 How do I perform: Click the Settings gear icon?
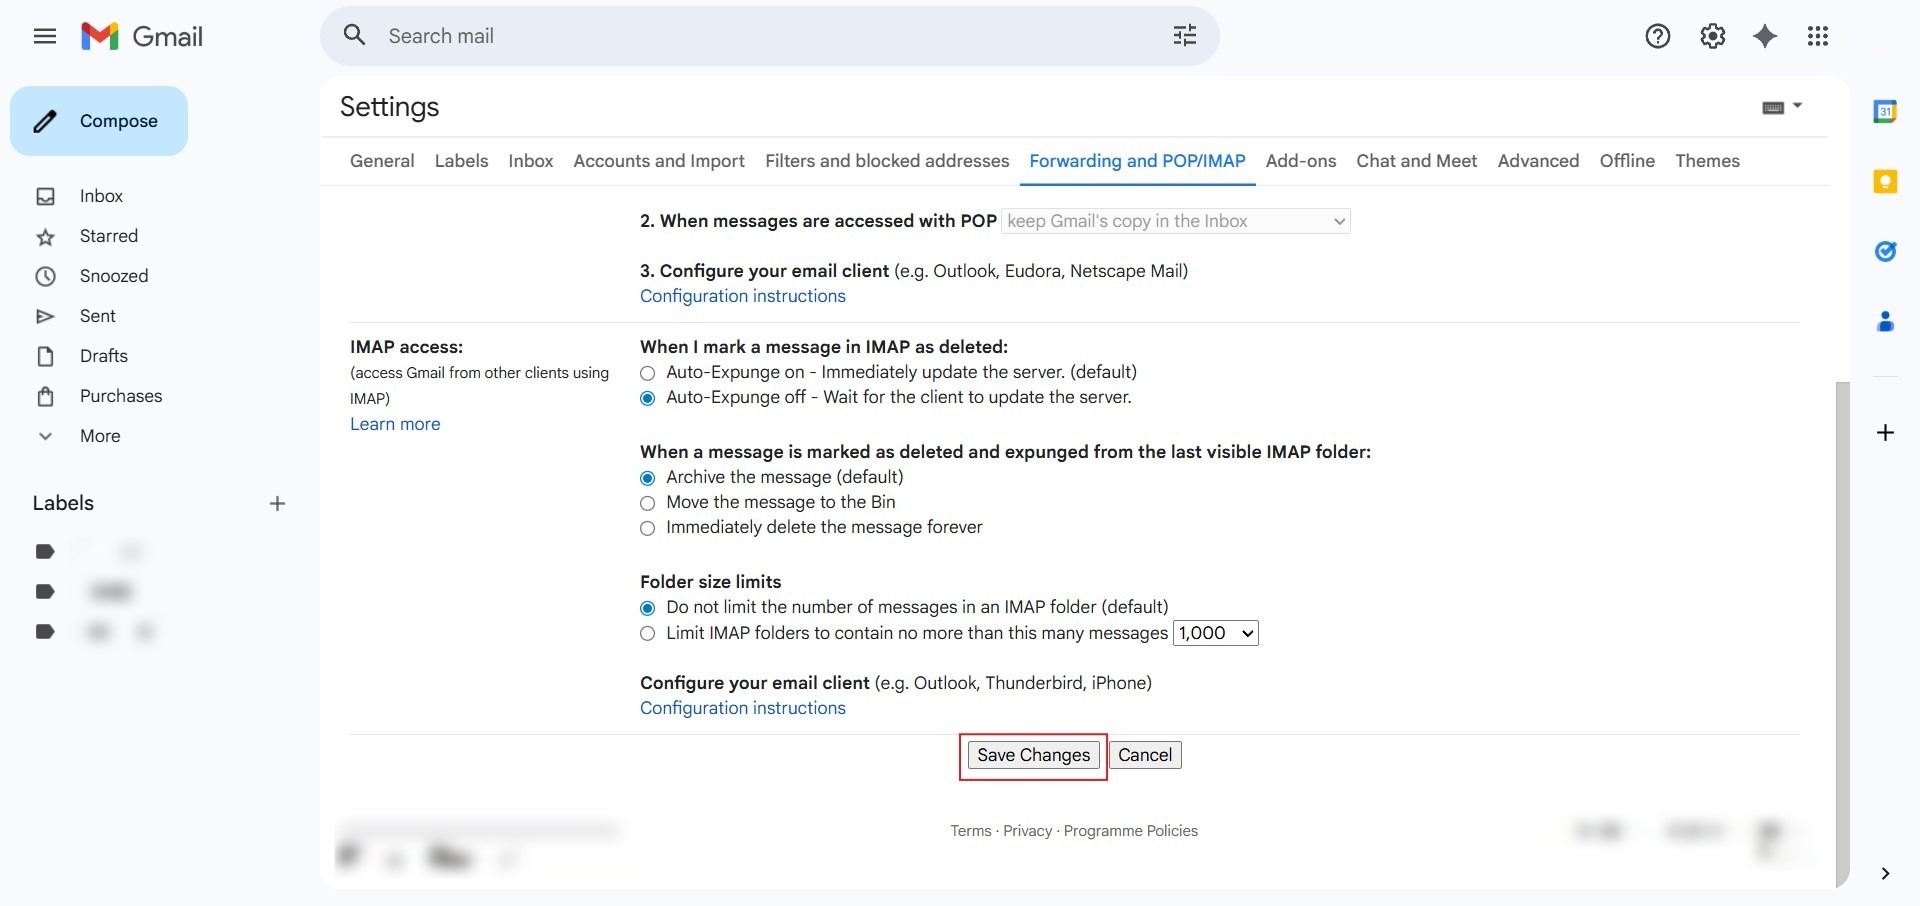pos(1712,37)
